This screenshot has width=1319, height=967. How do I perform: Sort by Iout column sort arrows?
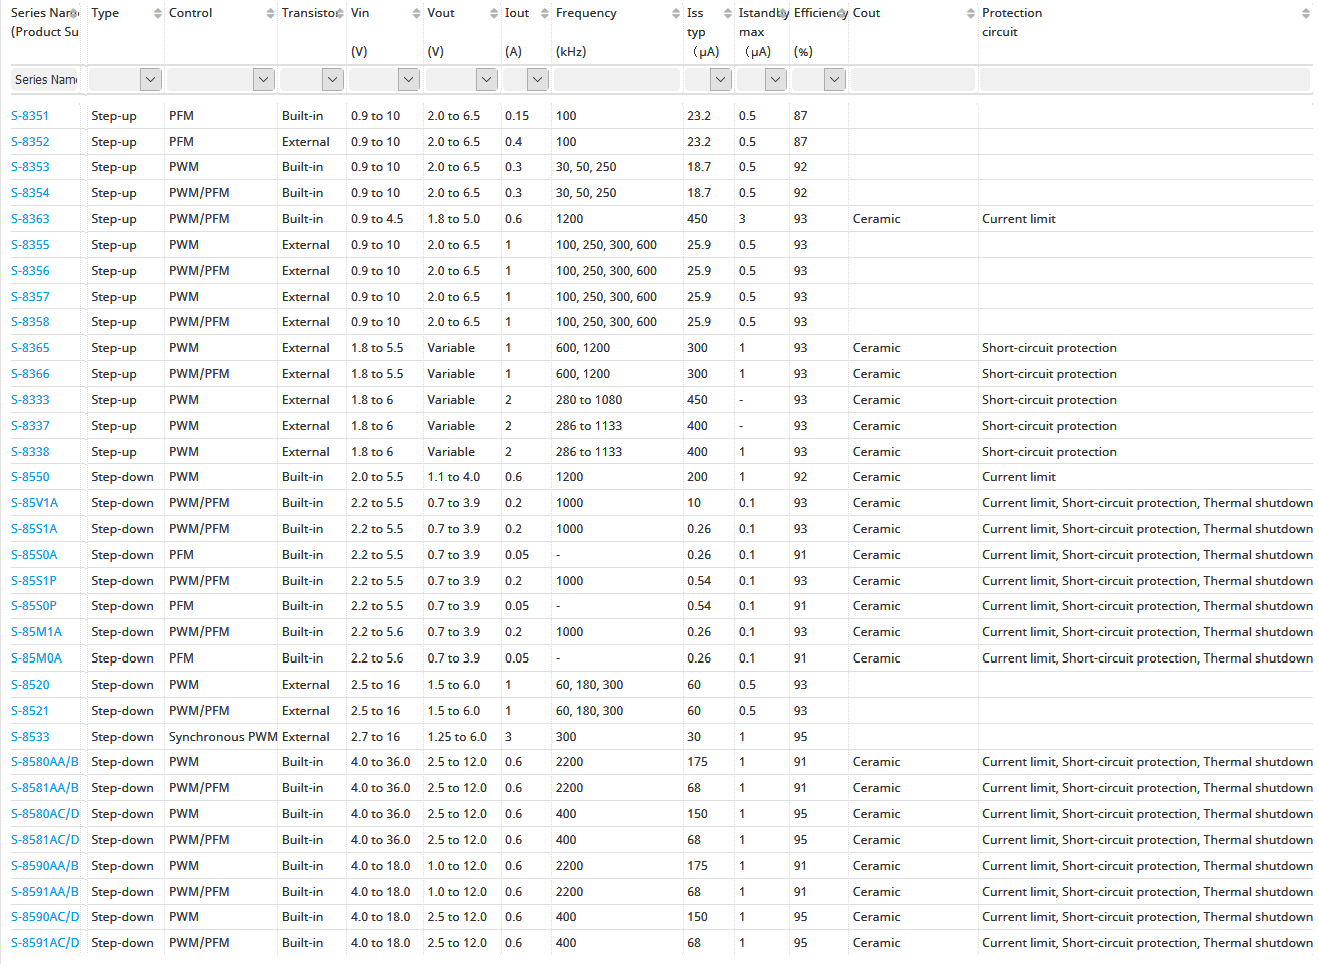(x=545, y=13)
